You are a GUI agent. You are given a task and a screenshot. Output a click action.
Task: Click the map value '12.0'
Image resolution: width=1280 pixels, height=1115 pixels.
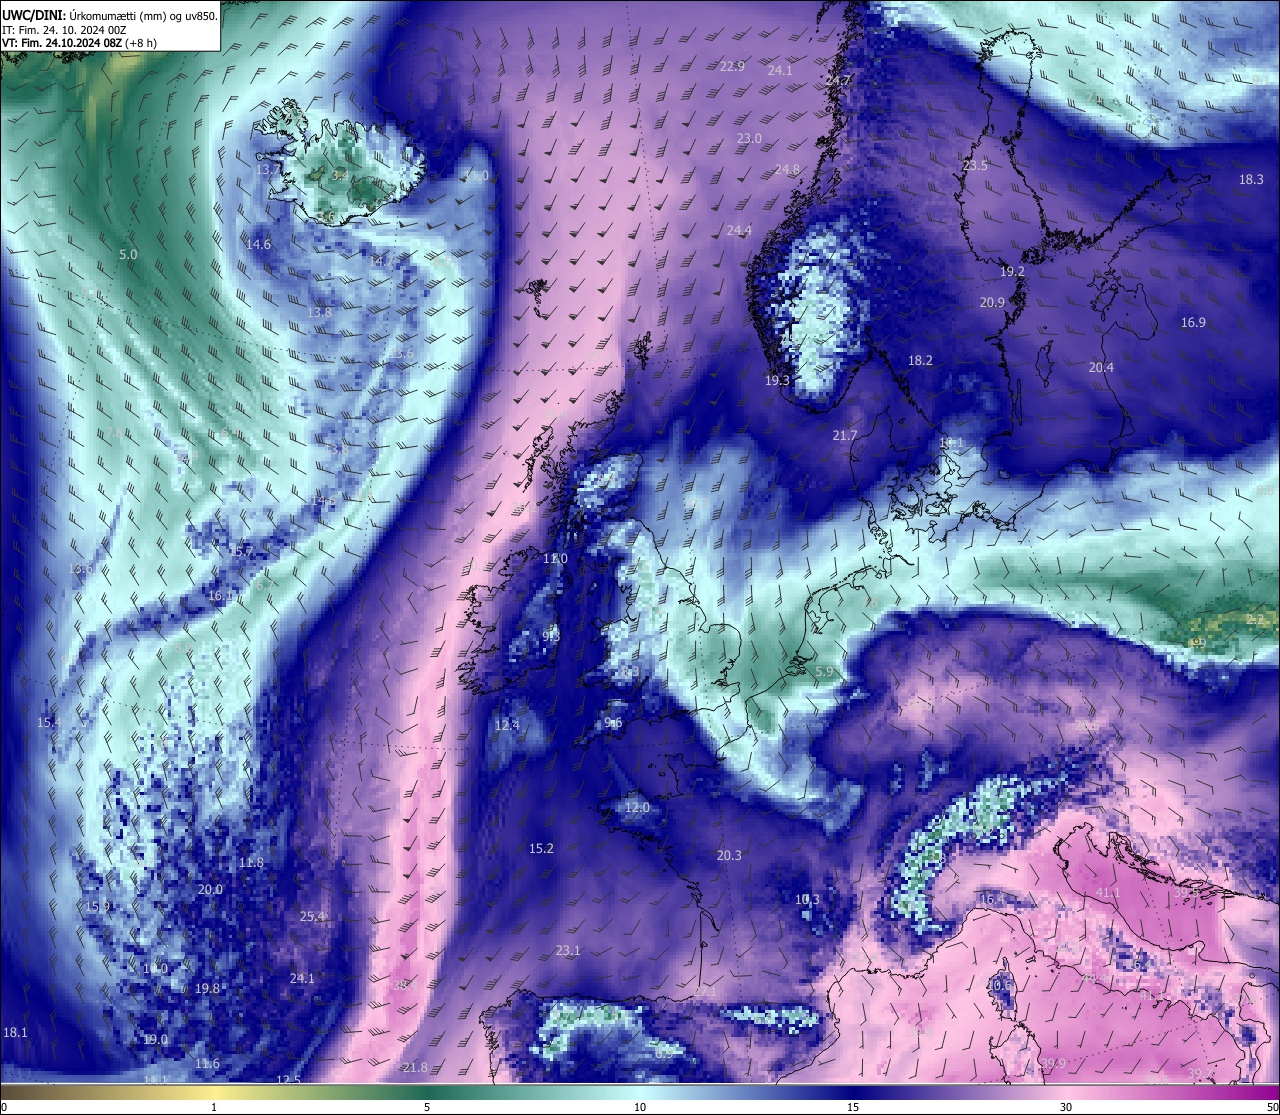point(637,807)
